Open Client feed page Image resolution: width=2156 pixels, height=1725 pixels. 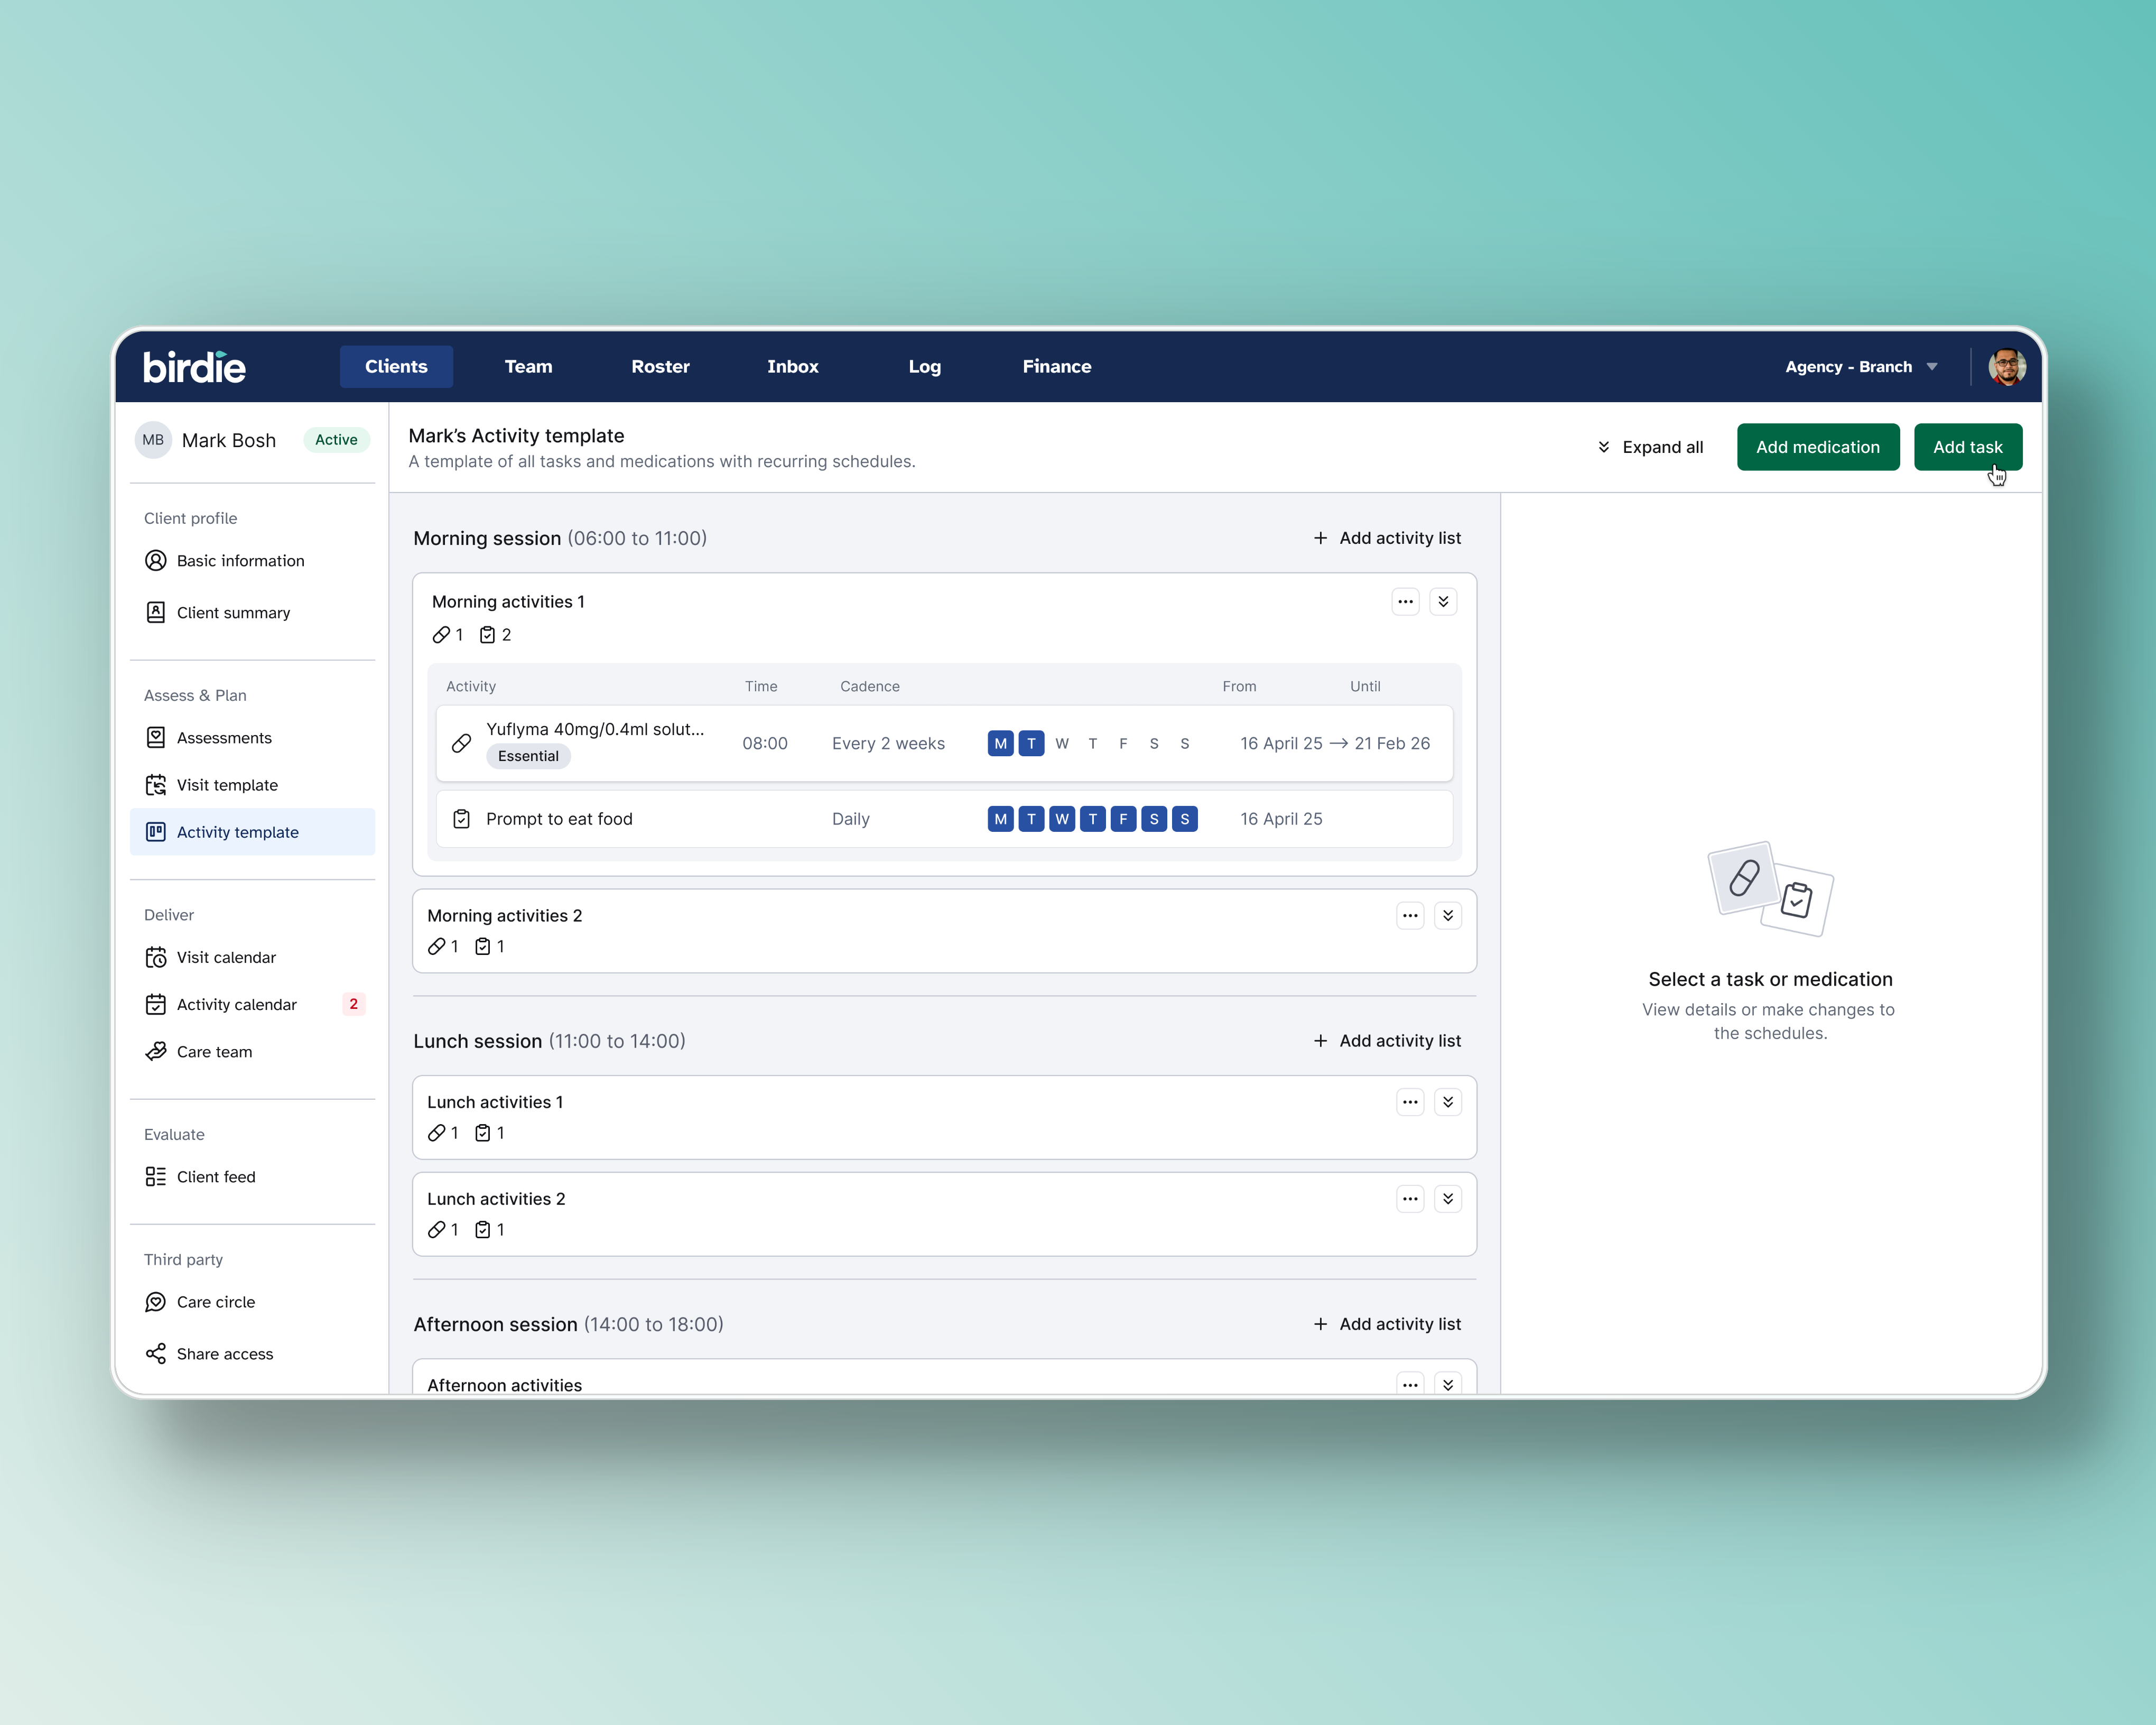click(x=216, y=1177)
